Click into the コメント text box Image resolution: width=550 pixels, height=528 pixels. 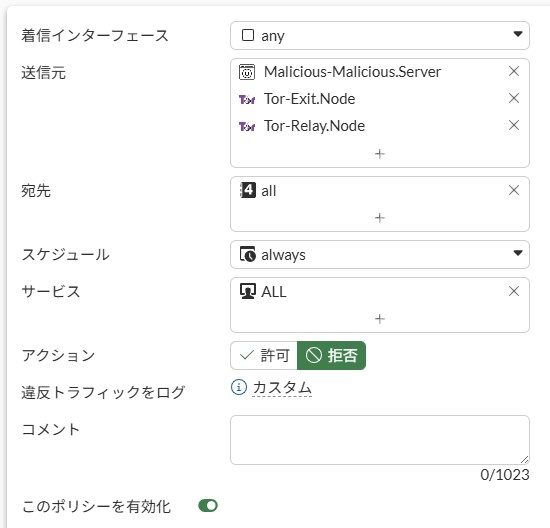380,440
